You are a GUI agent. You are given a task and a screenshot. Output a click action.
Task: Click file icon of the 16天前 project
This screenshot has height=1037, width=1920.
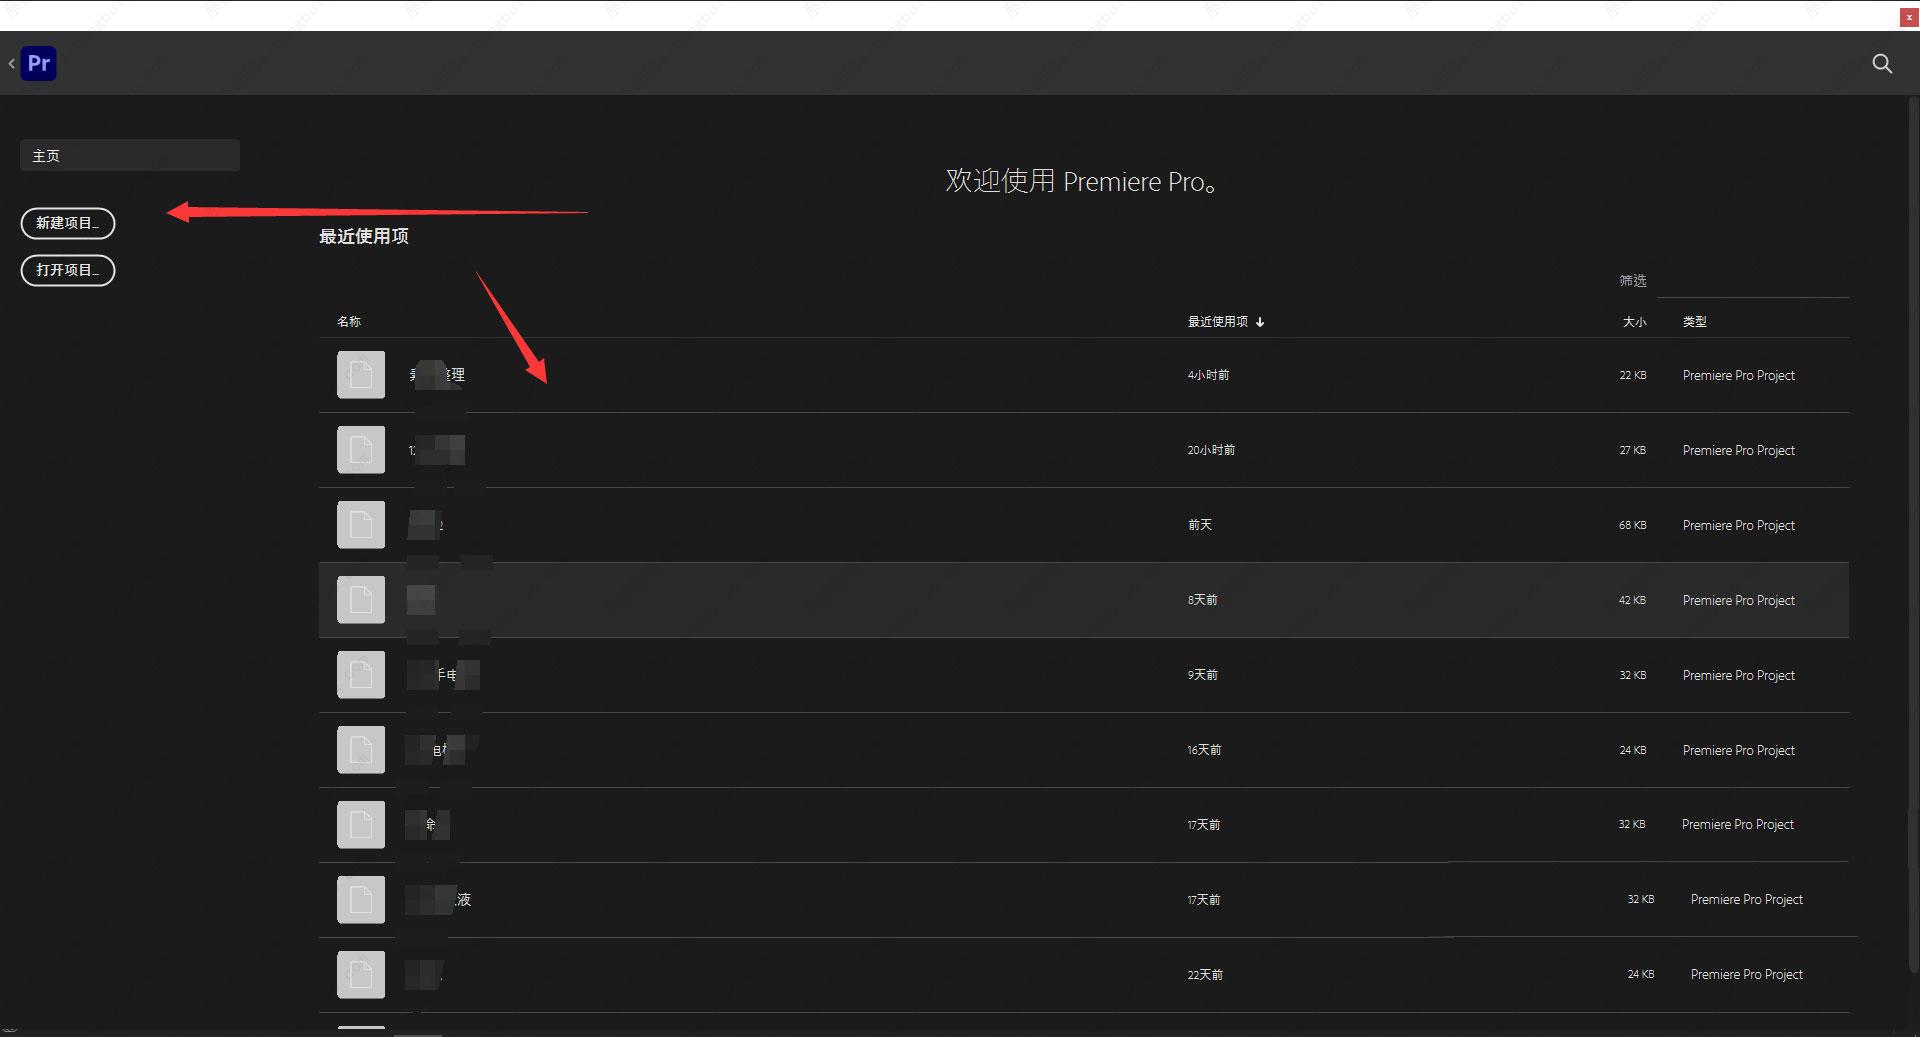click(361, 750)
